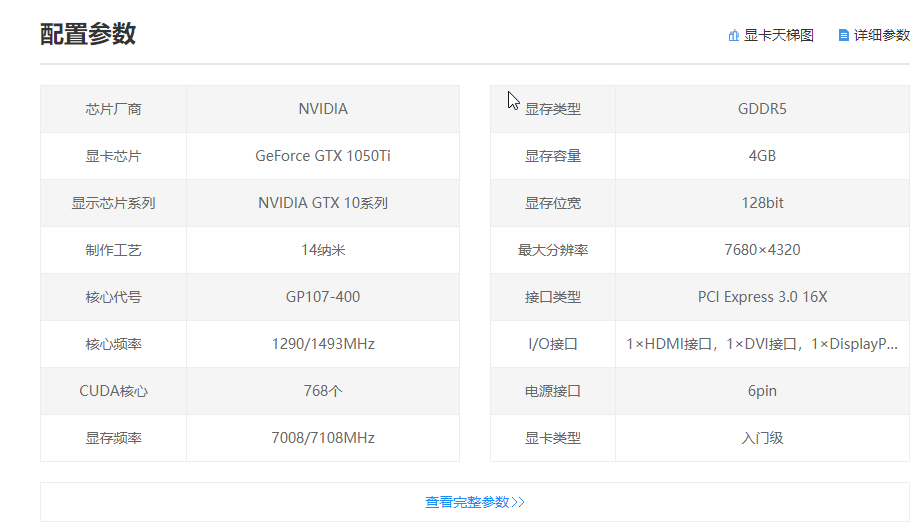Image resolution: width=918 pixels, height=524 pixels.
Task: Click the 显卡天梯图 chart icon
Action: pos(733,36)
